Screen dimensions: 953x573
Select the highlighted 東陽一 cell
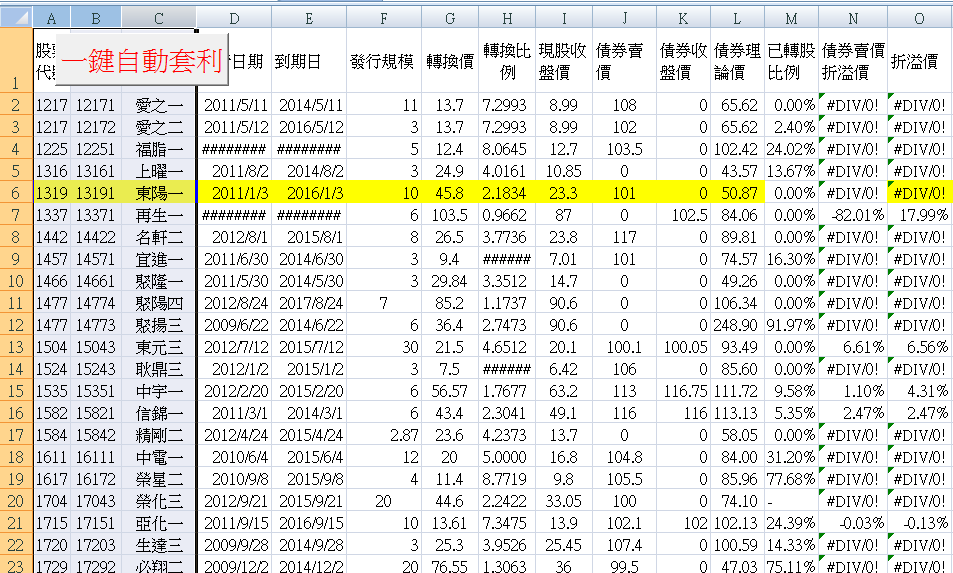coord(159,192)
